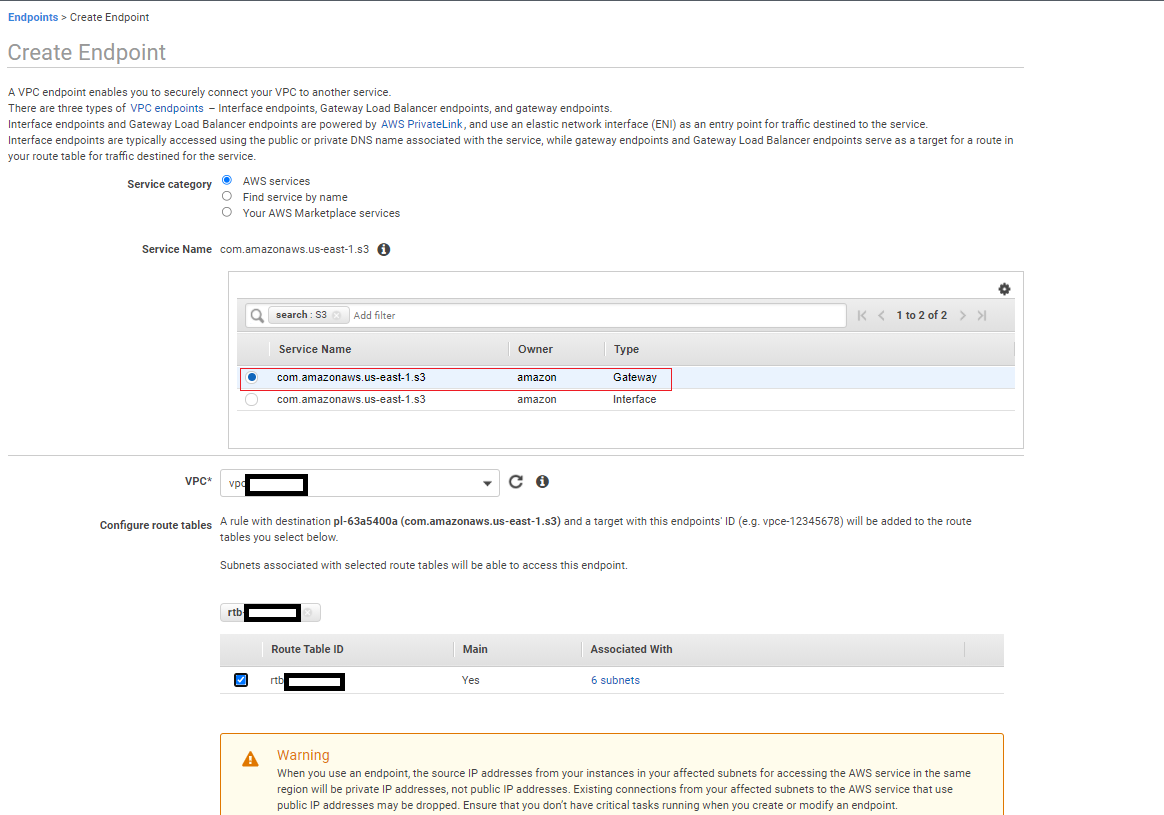The height and width of the screenshot is (815, 1164).
Task: Open the Endpoints breadcrumb link
Action: pos(33,17)
